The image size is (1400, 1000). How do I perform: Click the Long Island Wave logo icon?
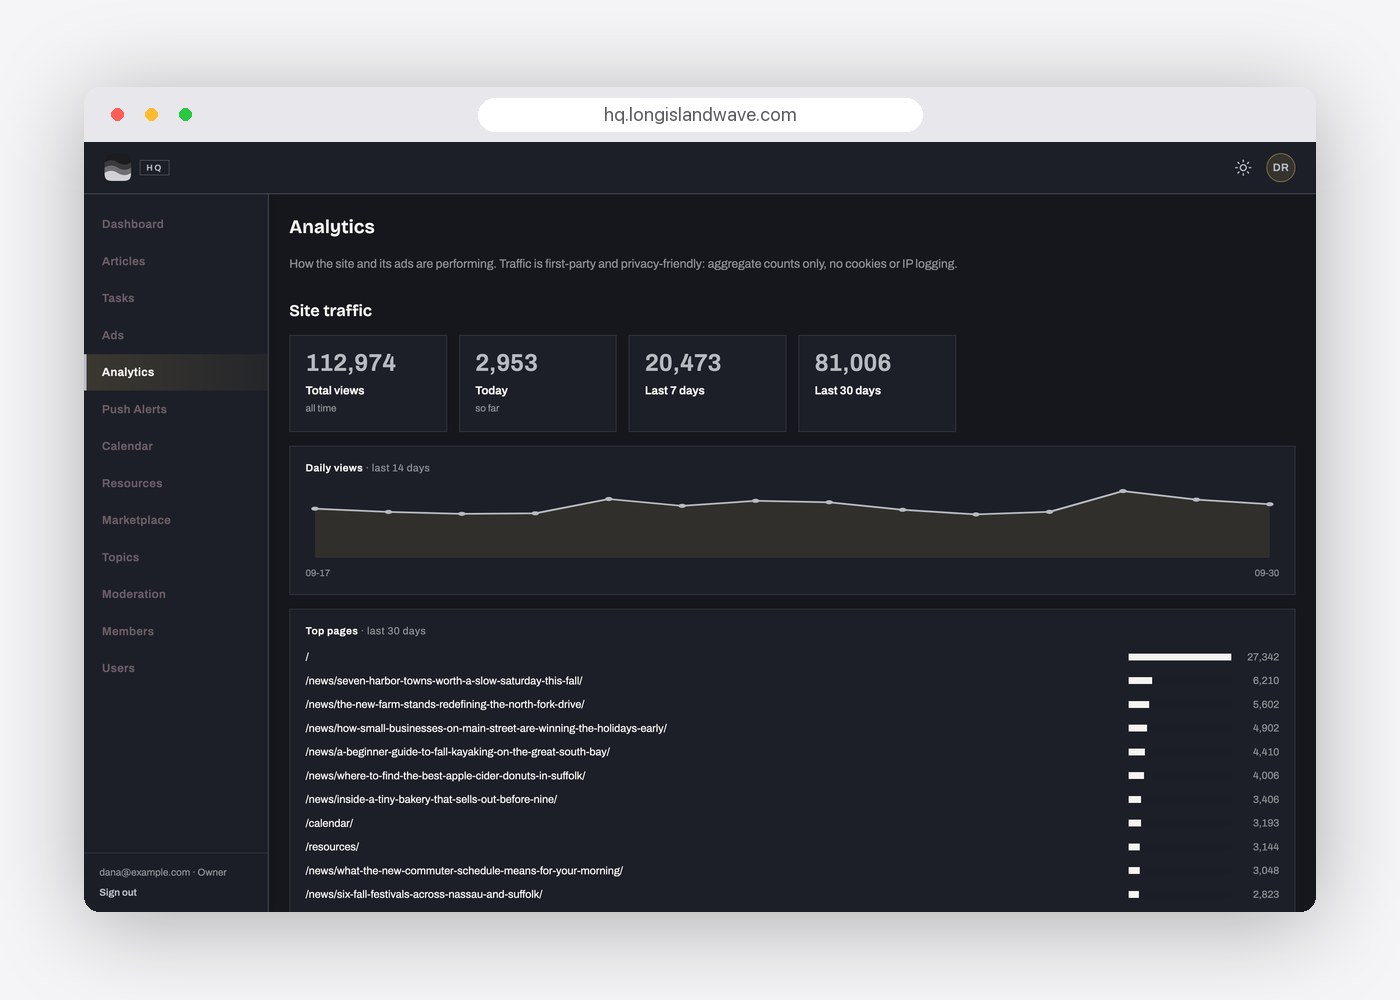point(117,169)
